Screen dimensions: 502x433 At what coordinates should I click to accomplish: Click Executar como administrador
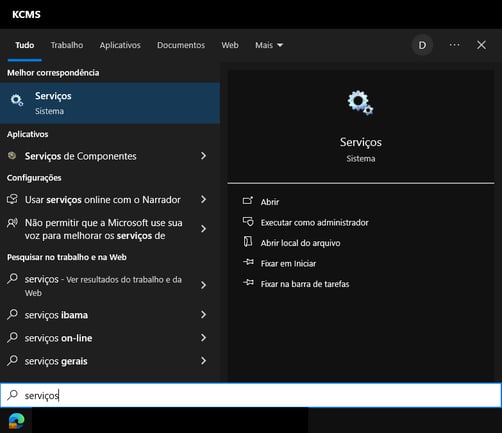tap(314, 223)
